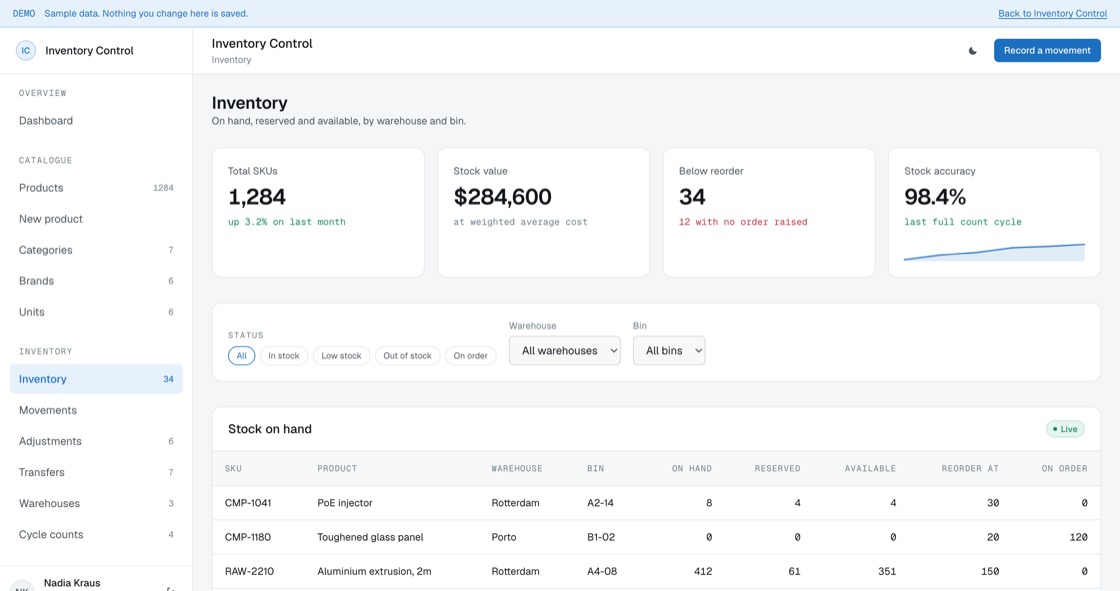Select Warehouses in the sidebar
Viewport: 1120px width, 591px height.
(x=96, y=503)
